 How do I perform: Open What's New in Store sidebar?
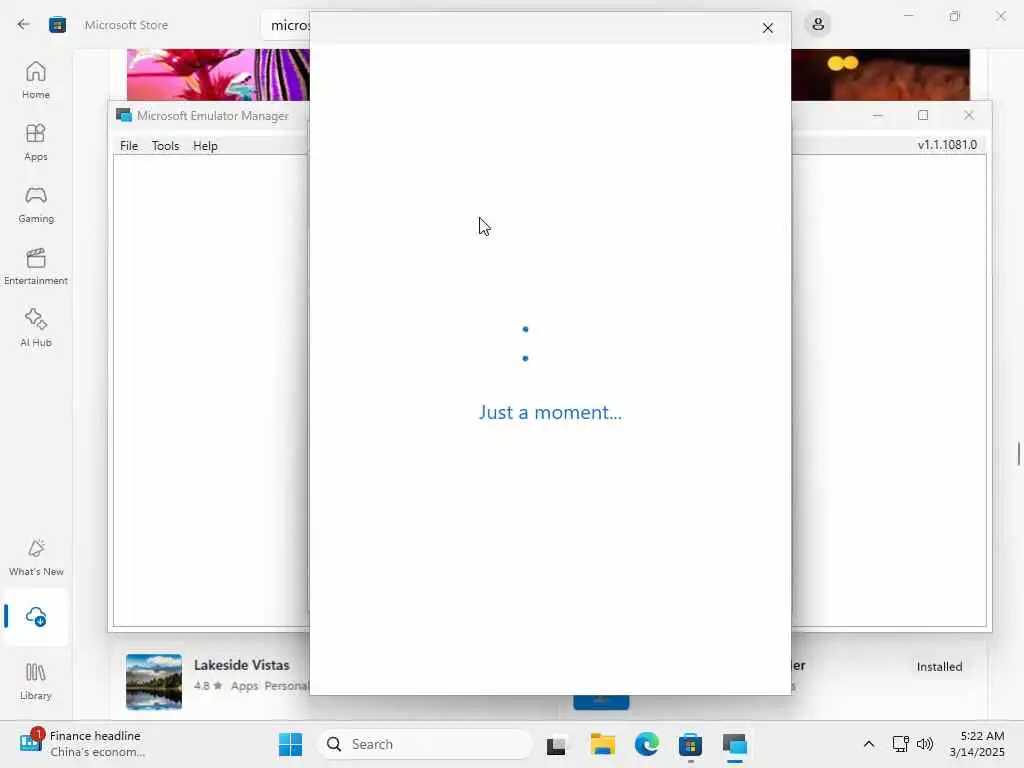pos(36,558)
